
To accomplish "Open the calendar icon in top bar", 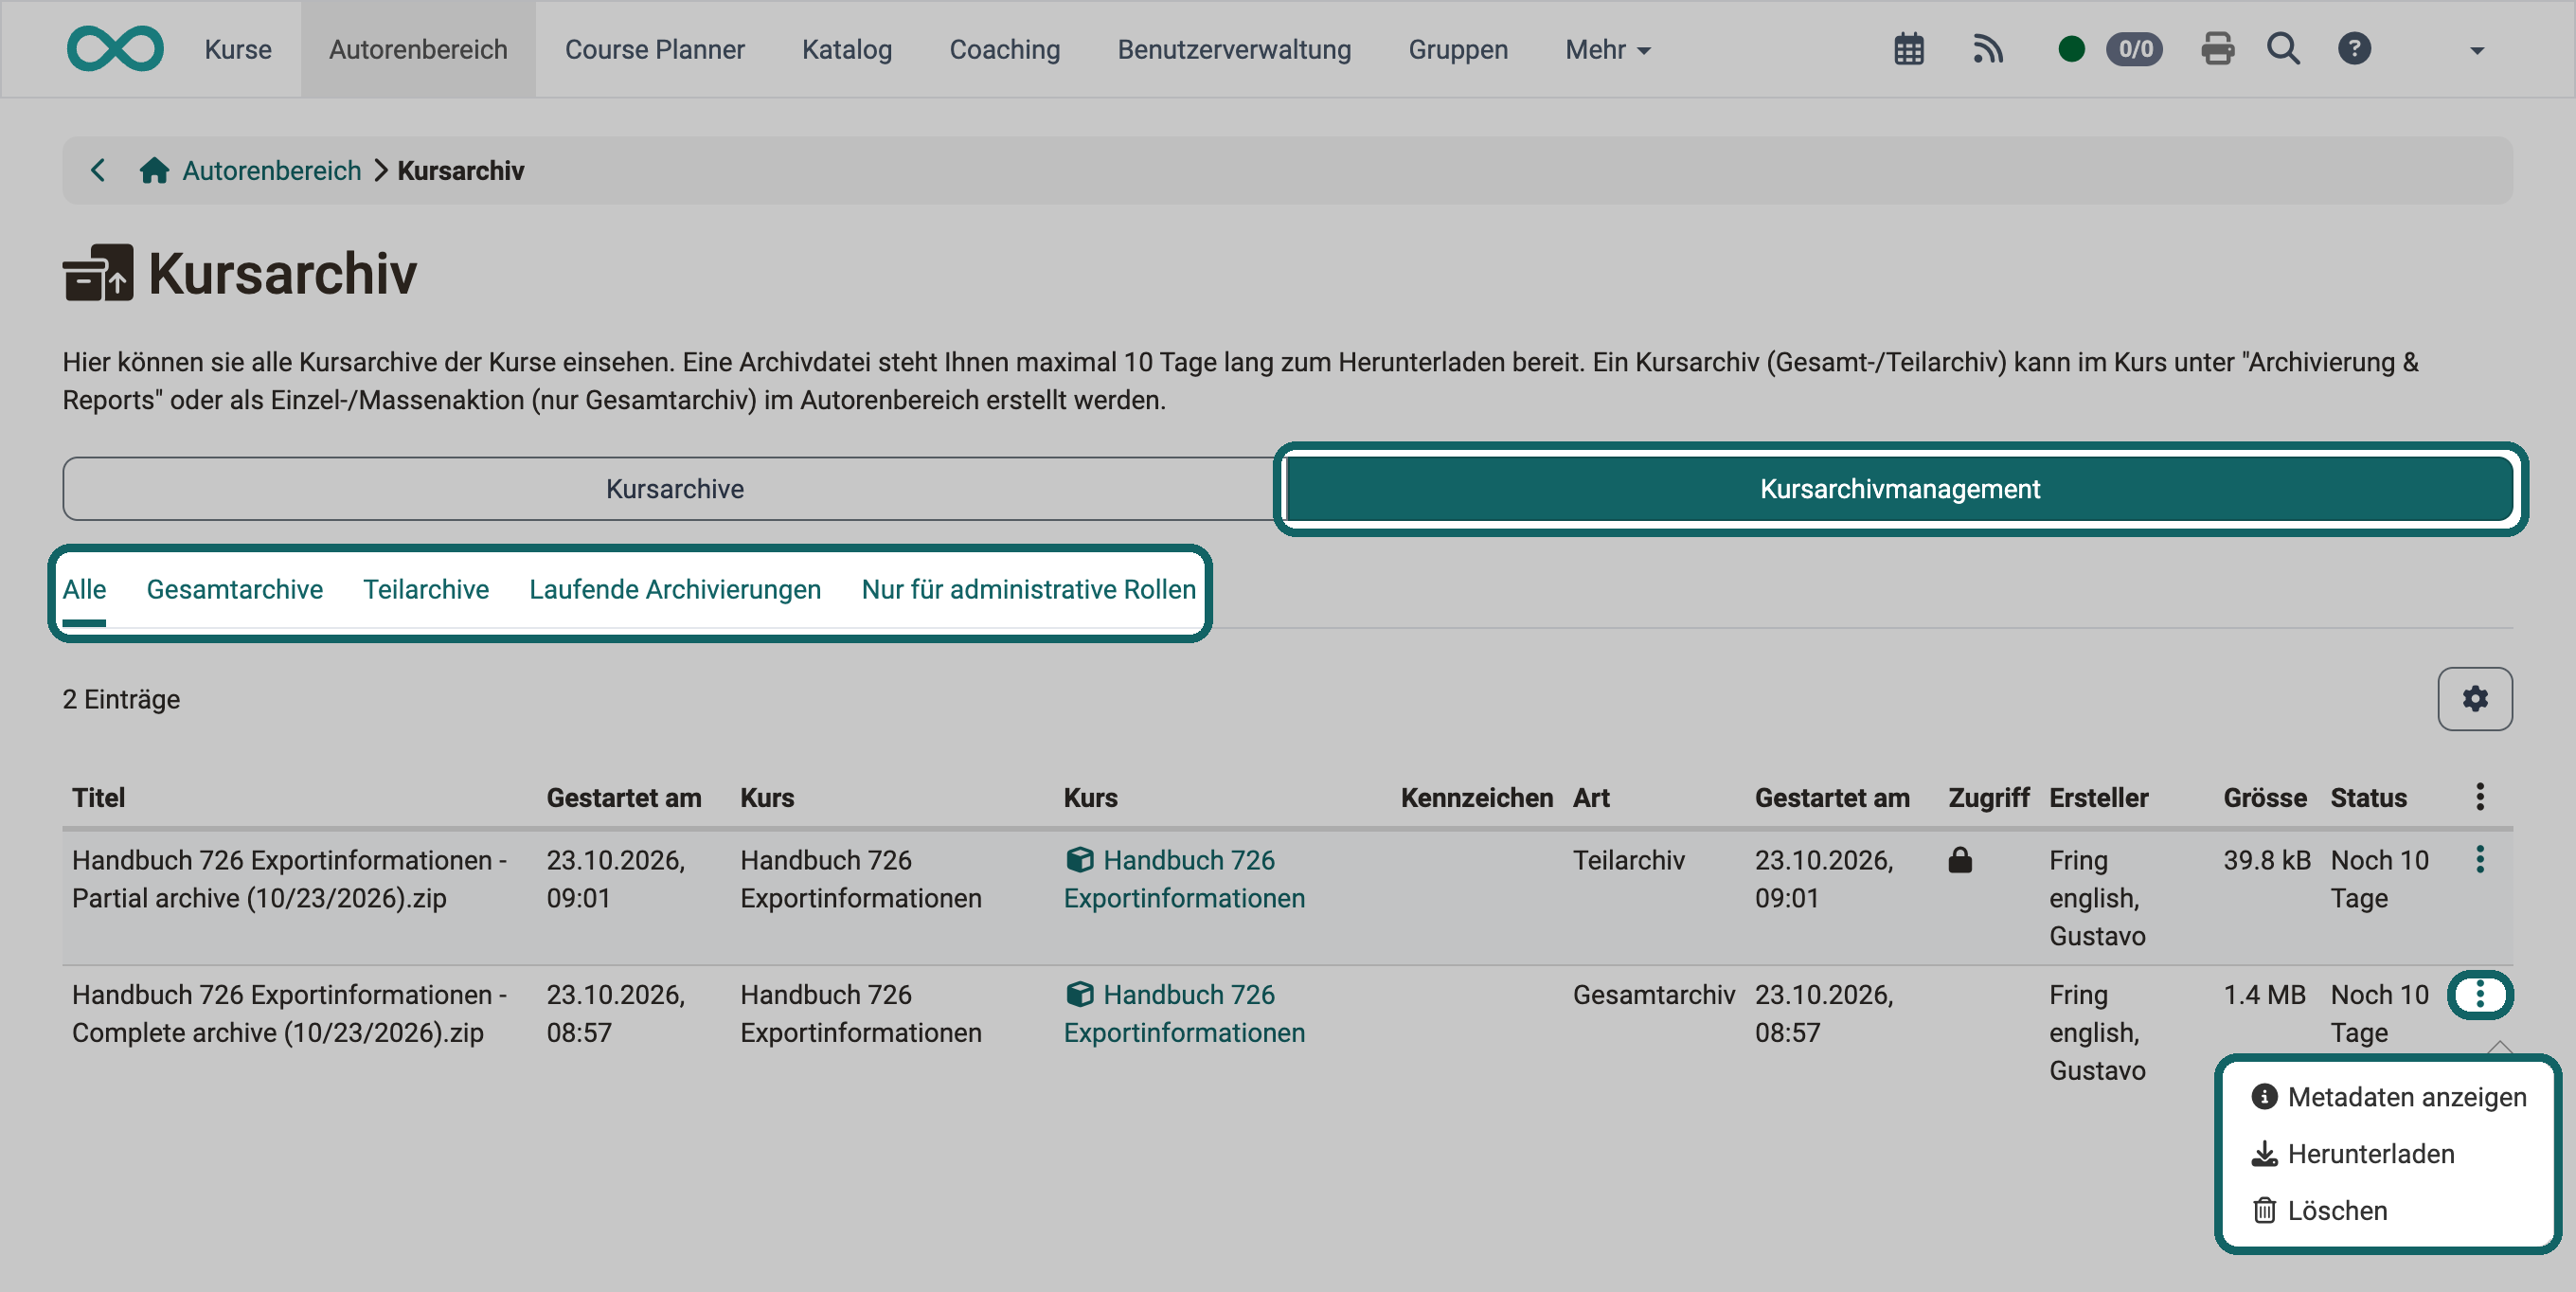I will [1909, 49].
